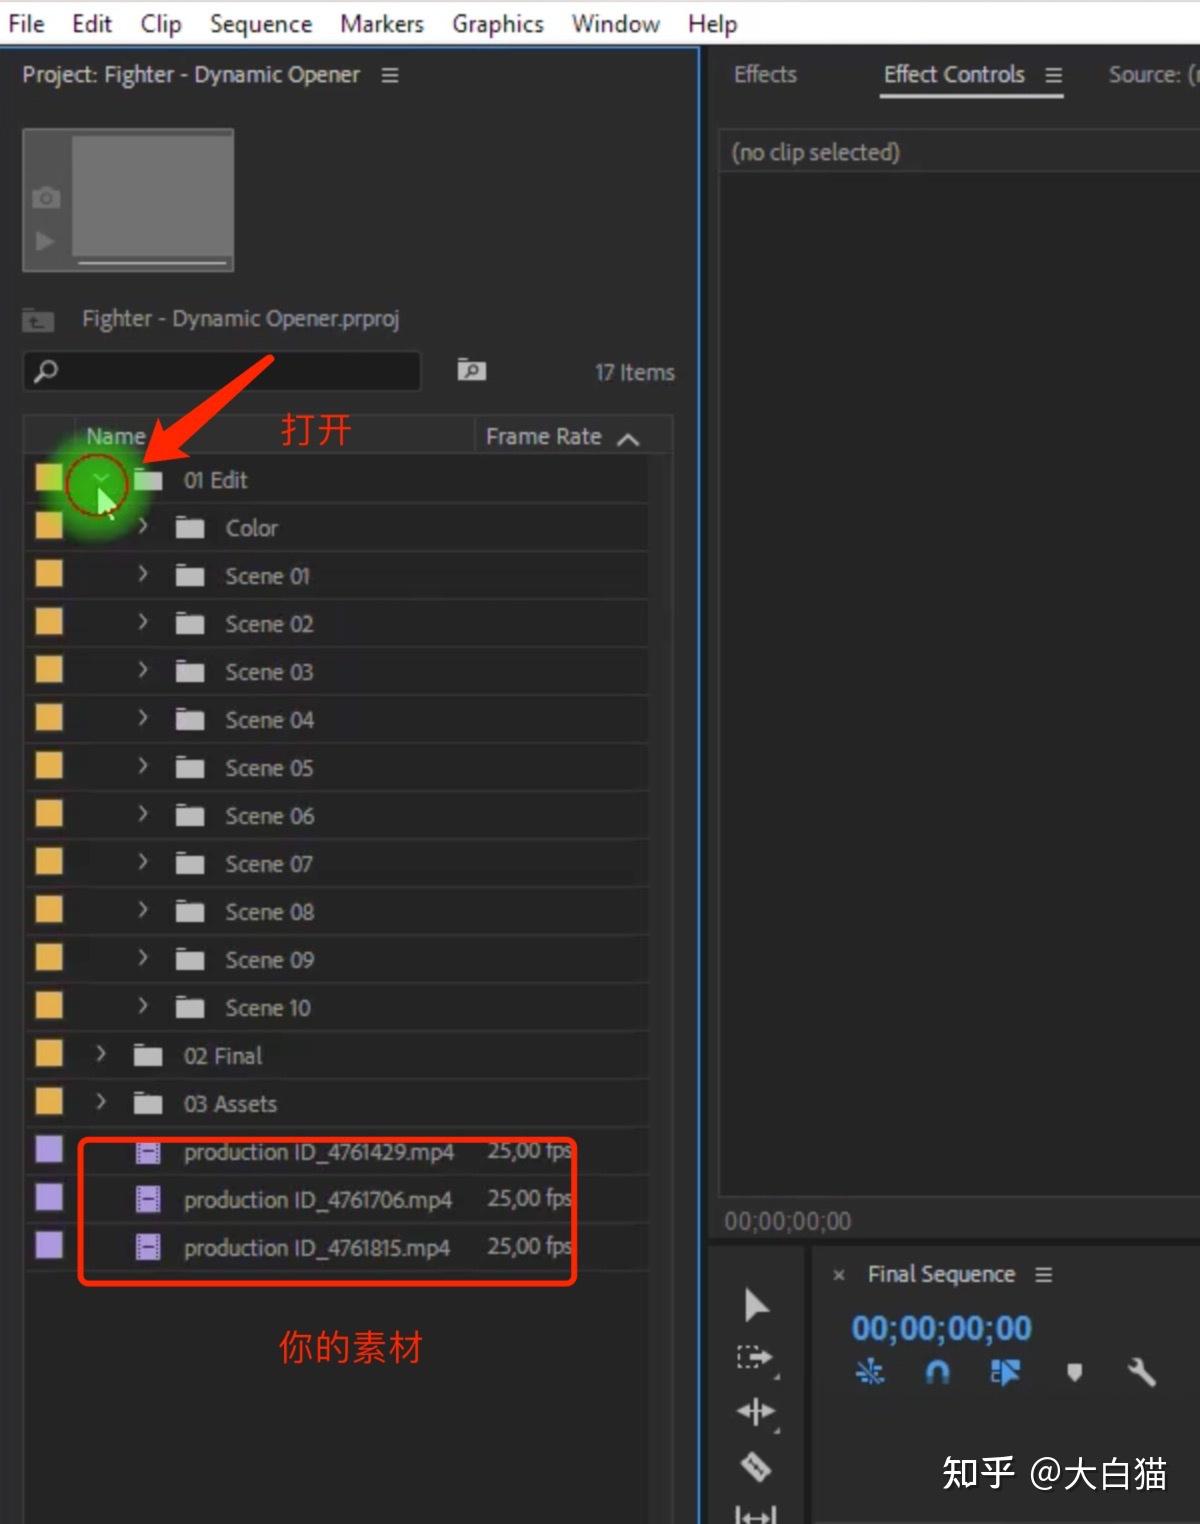1200x1524 pixels.
Task: Open the Final Sequence panel menu
Action: (x=1044, y=1275)
